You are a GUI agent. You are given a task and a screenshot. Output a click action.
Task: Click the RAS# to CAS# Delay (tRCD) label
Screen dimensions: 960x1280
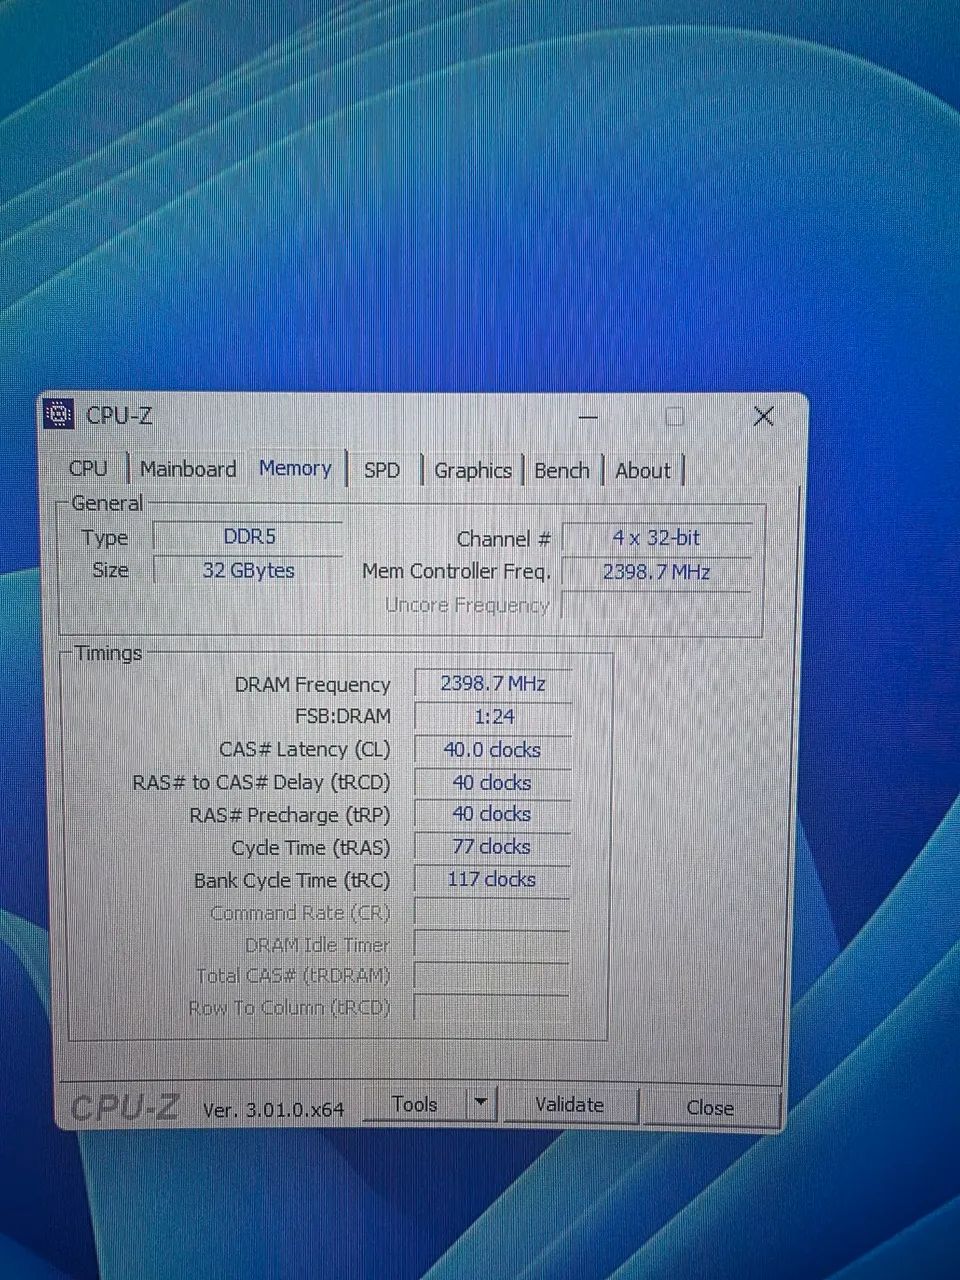pyautogui.click(x=261, y=783)
